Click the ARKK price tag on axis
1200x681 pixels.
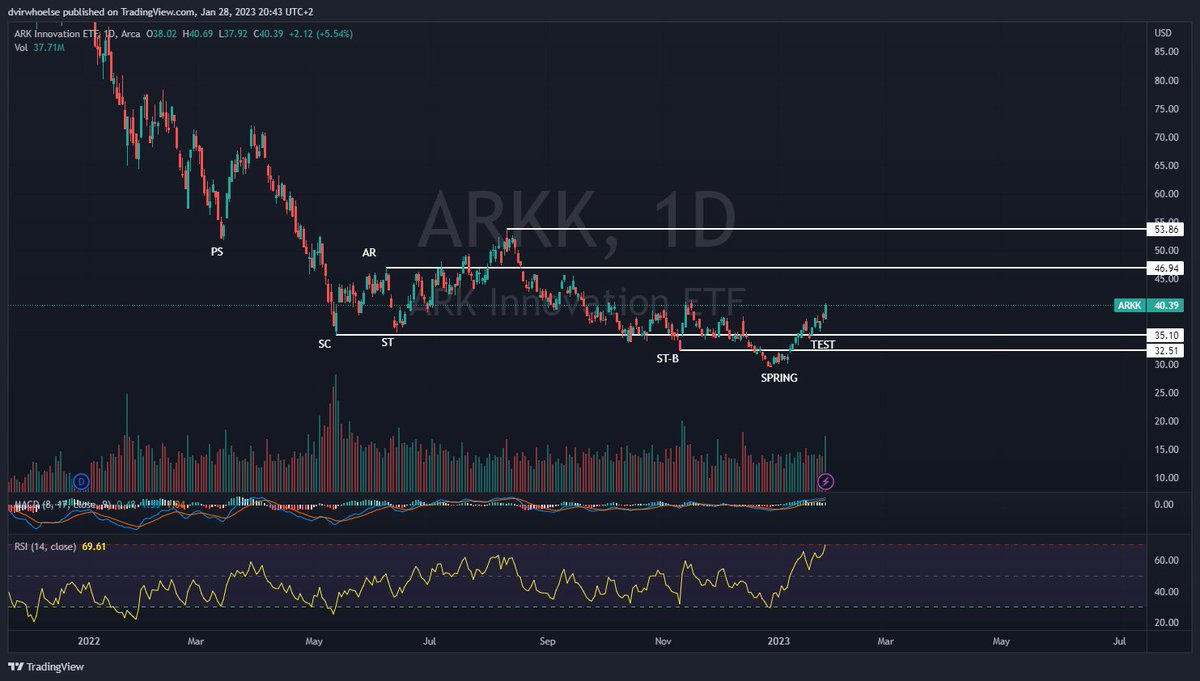(1151, 305)
